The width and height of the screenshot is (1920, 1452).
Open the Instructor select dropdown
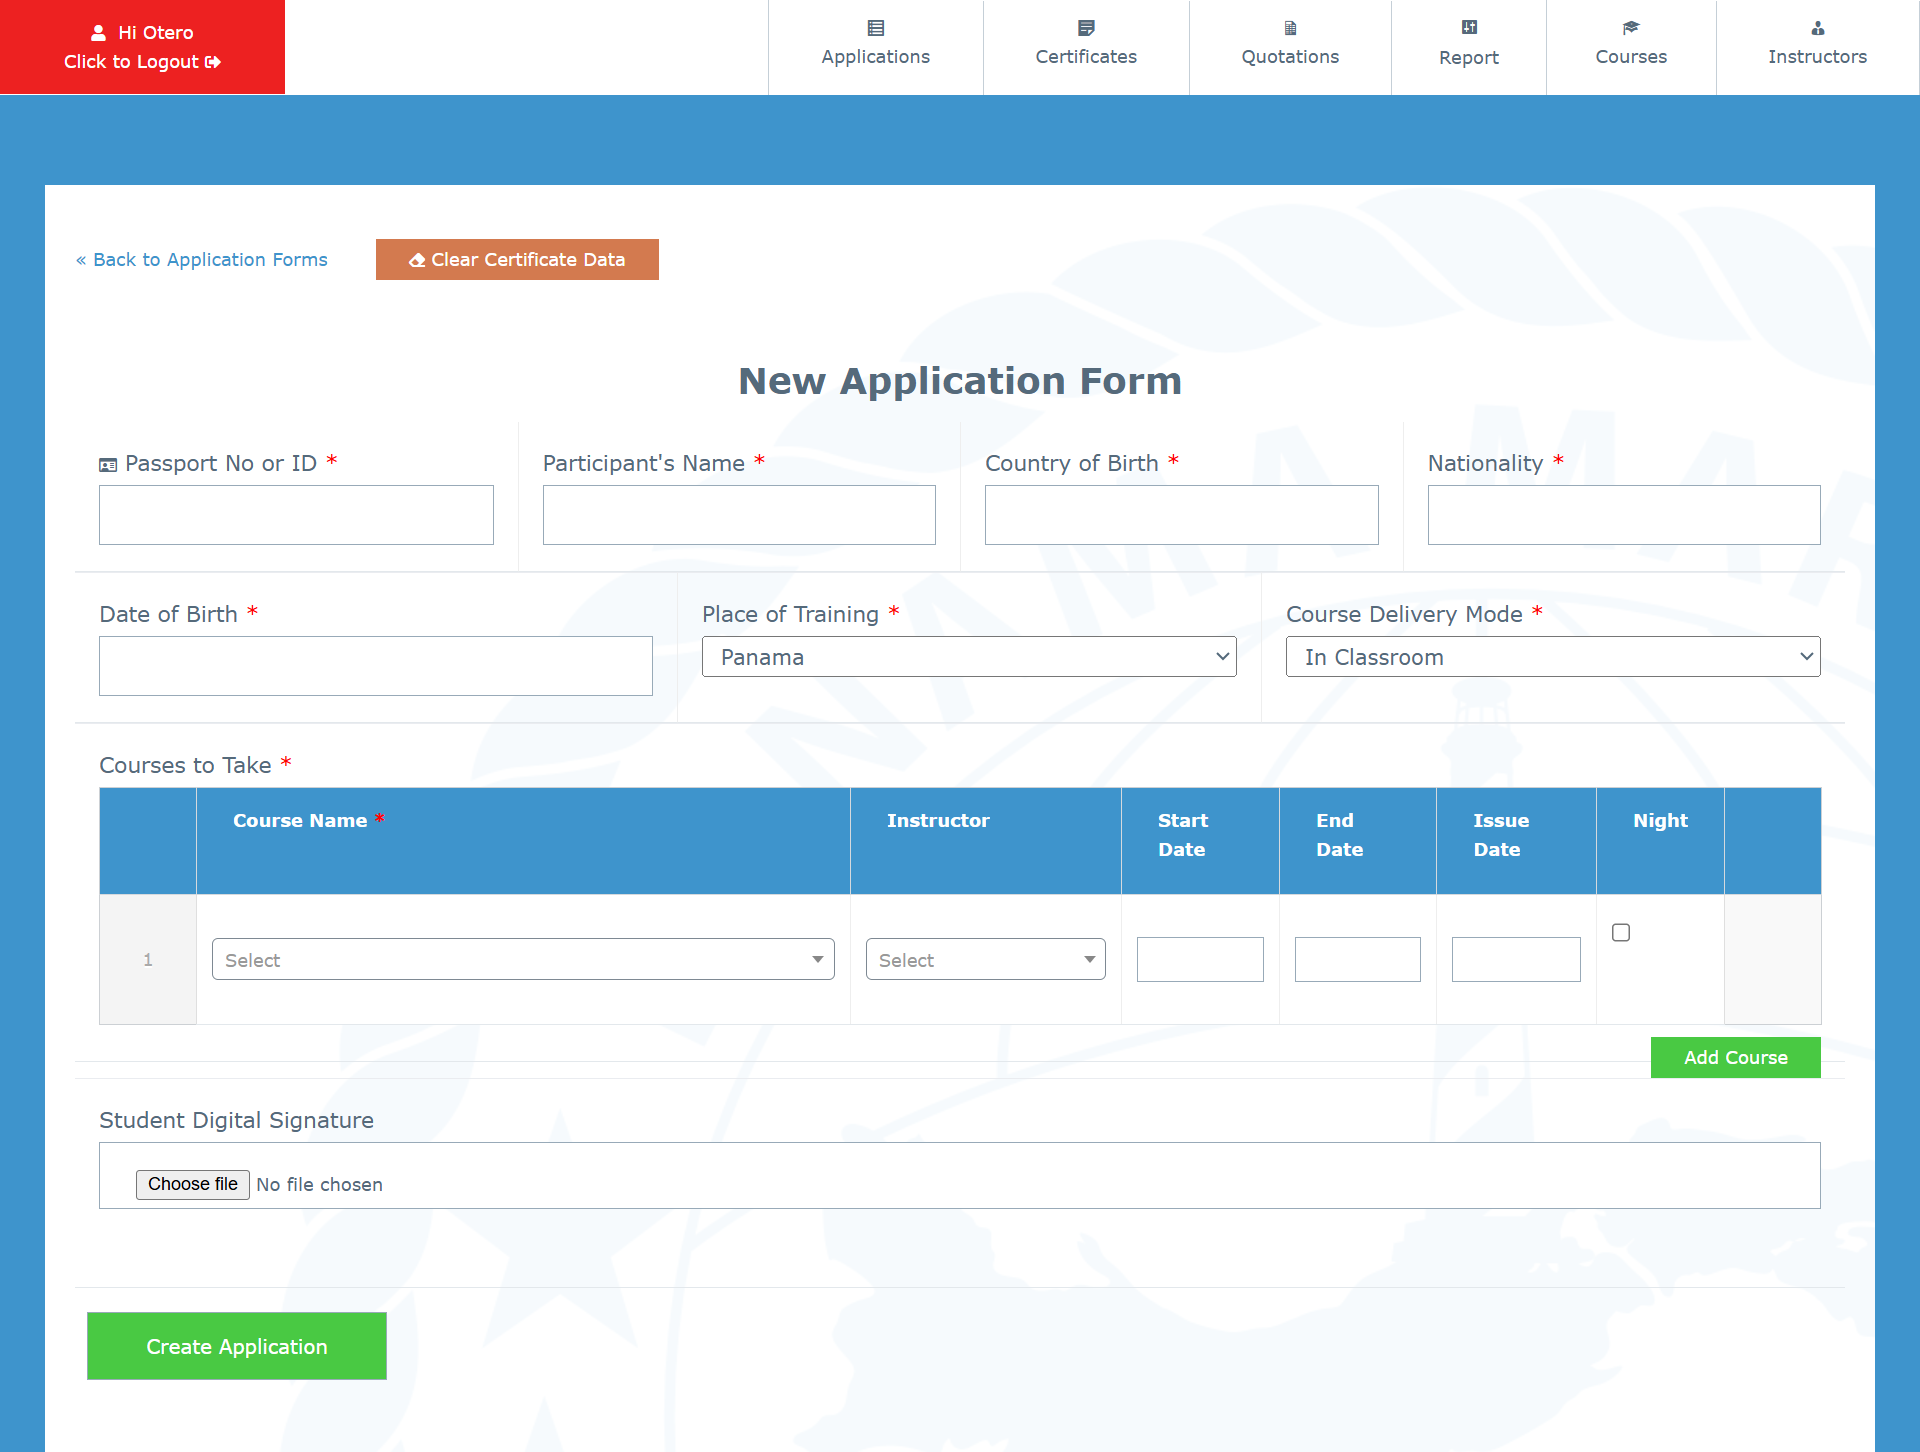(x=985, y=960)
